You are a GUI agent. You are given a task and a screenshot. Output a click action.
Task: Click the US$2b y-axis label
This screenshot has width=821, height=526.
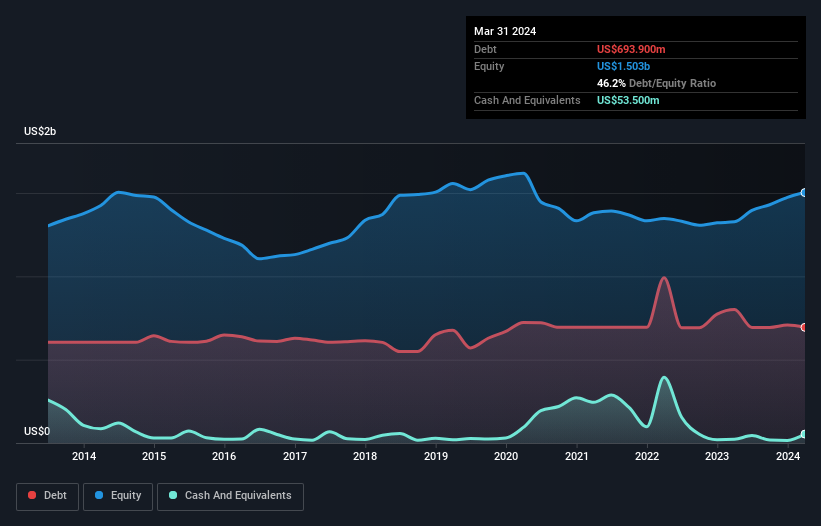coord(40,131)
